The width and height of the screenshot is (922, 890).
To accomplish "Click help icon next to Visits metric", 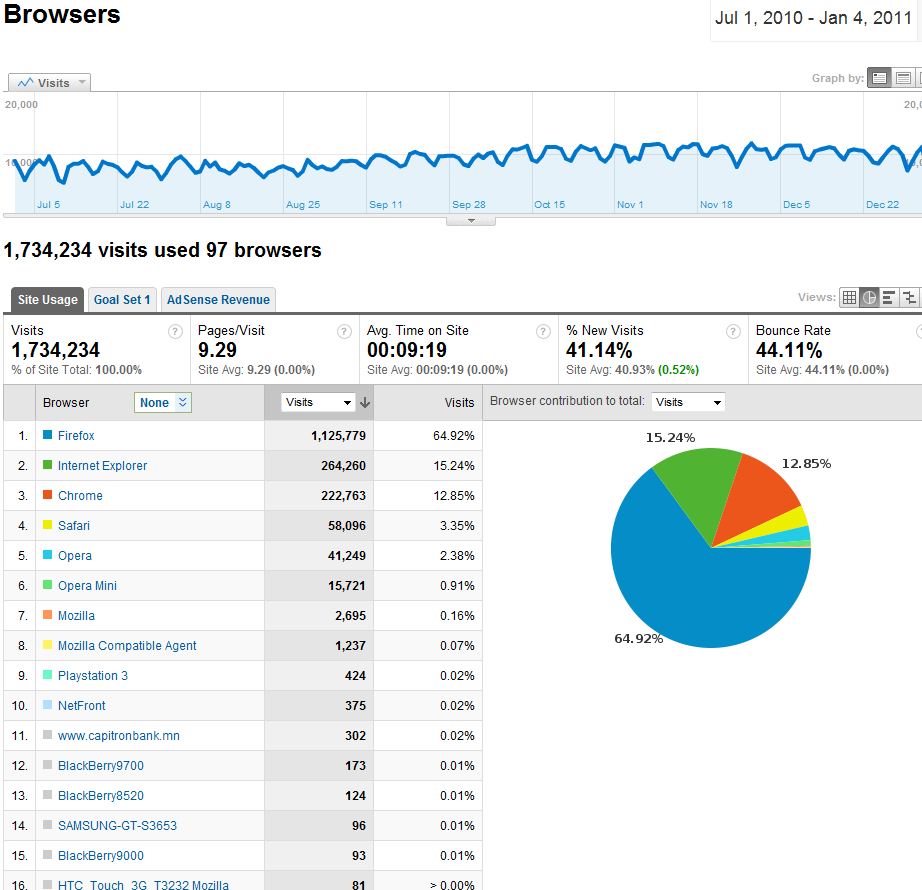I will (175, 331).
